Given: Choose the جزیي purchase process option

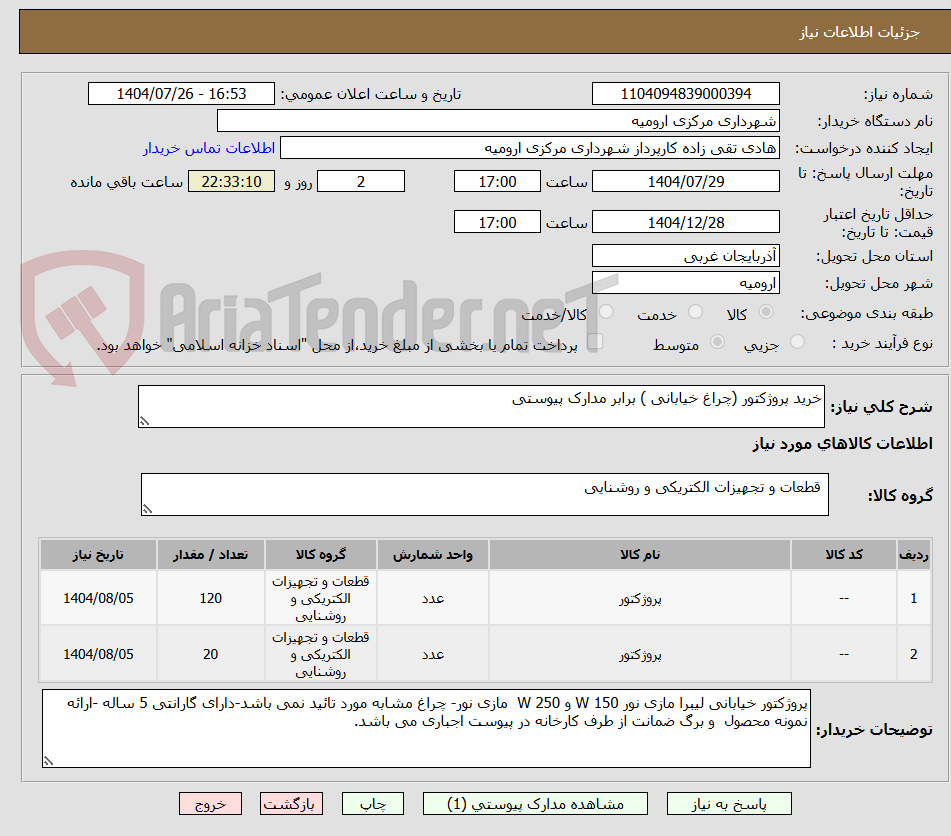Looking at the screenshot, I should coord(797,341).
